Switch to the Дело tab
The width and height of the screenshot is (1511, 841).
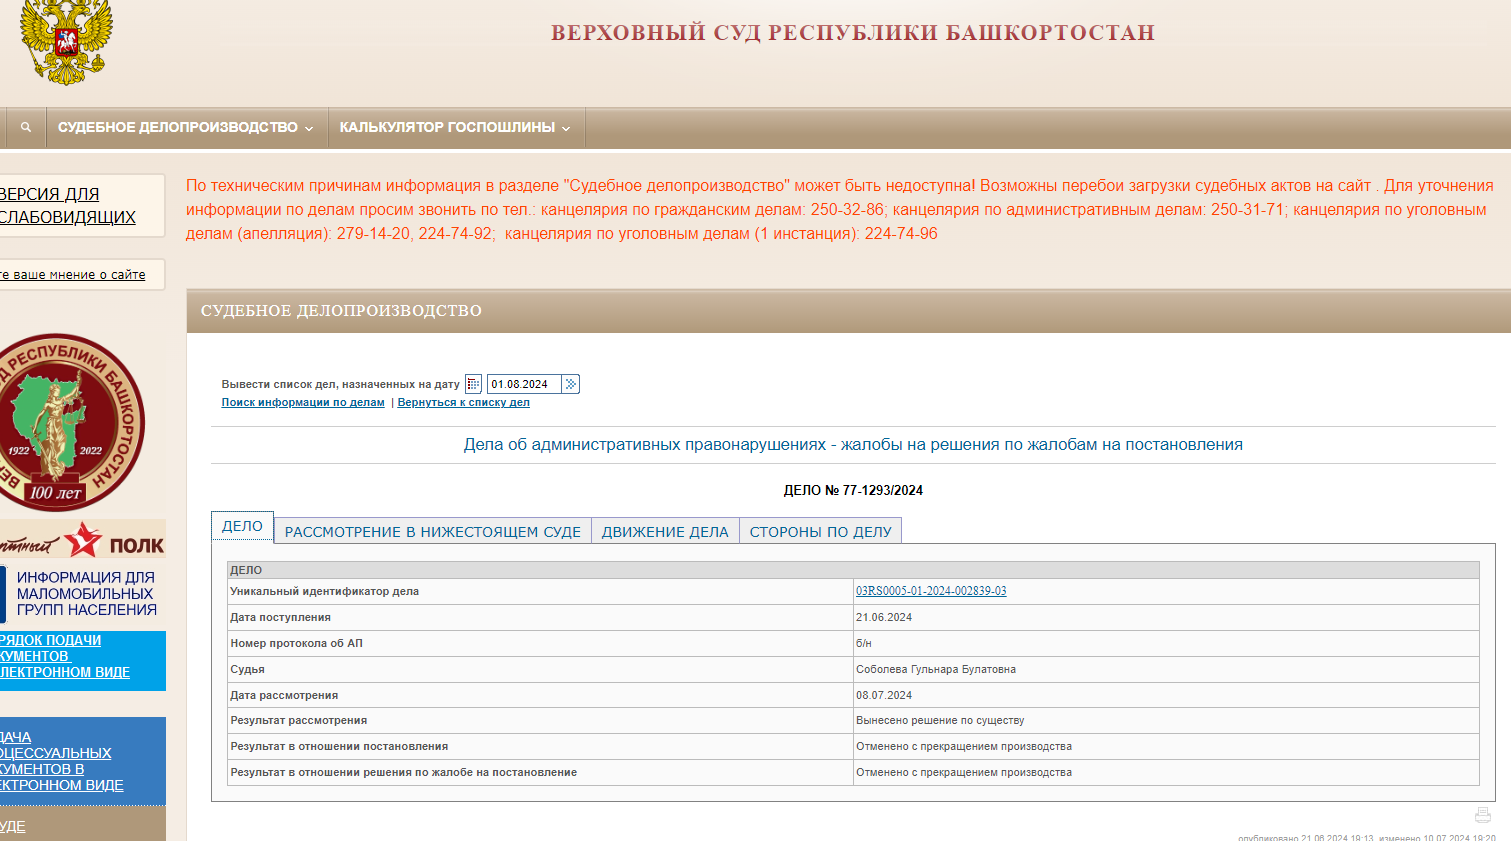tap(242, 526)
